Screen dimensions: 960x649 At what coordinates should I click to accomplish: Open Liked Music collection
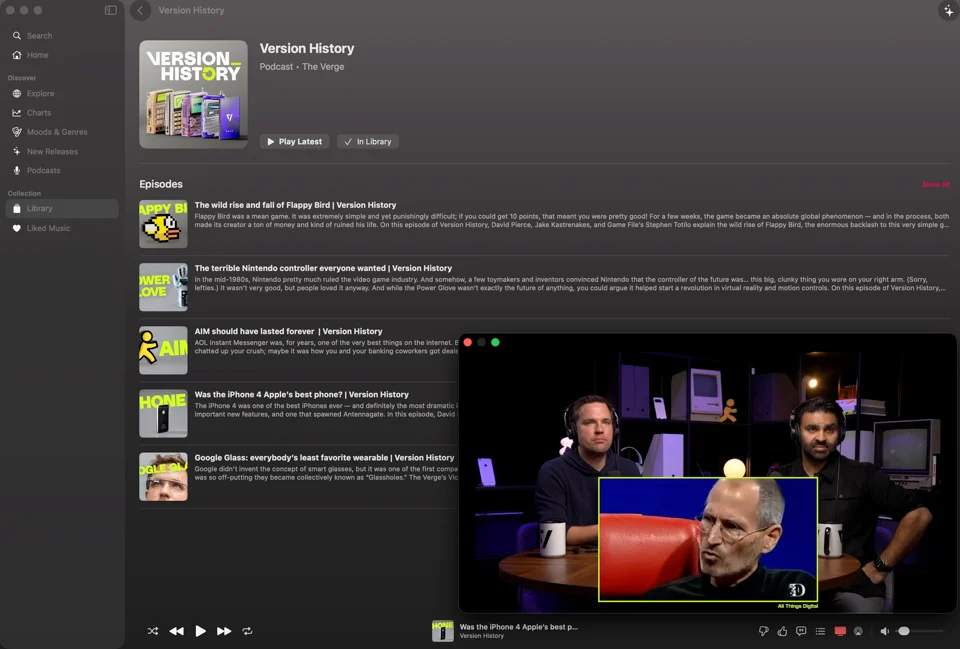[x=41, y=228]
